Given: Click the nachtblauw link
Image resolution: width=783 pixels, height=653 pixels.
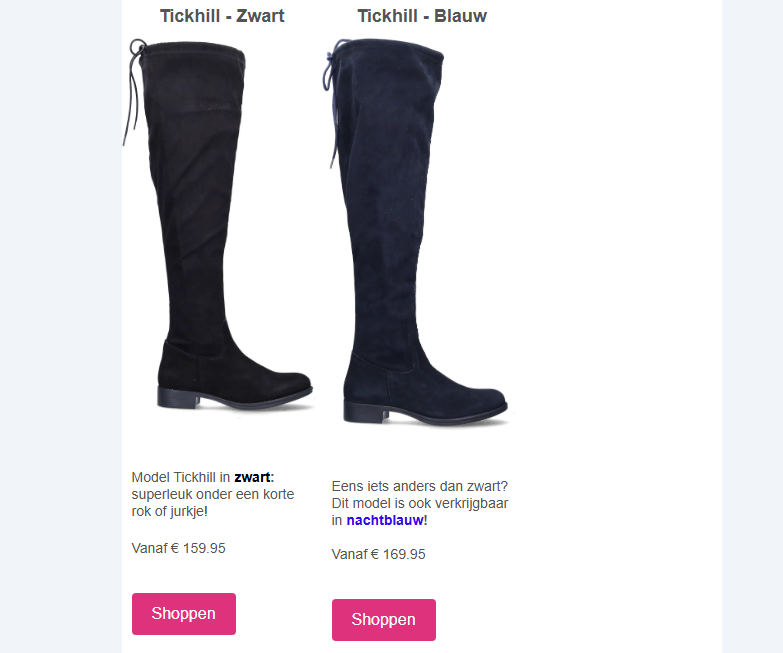Looking at the screenshot, I should [385, 520].
